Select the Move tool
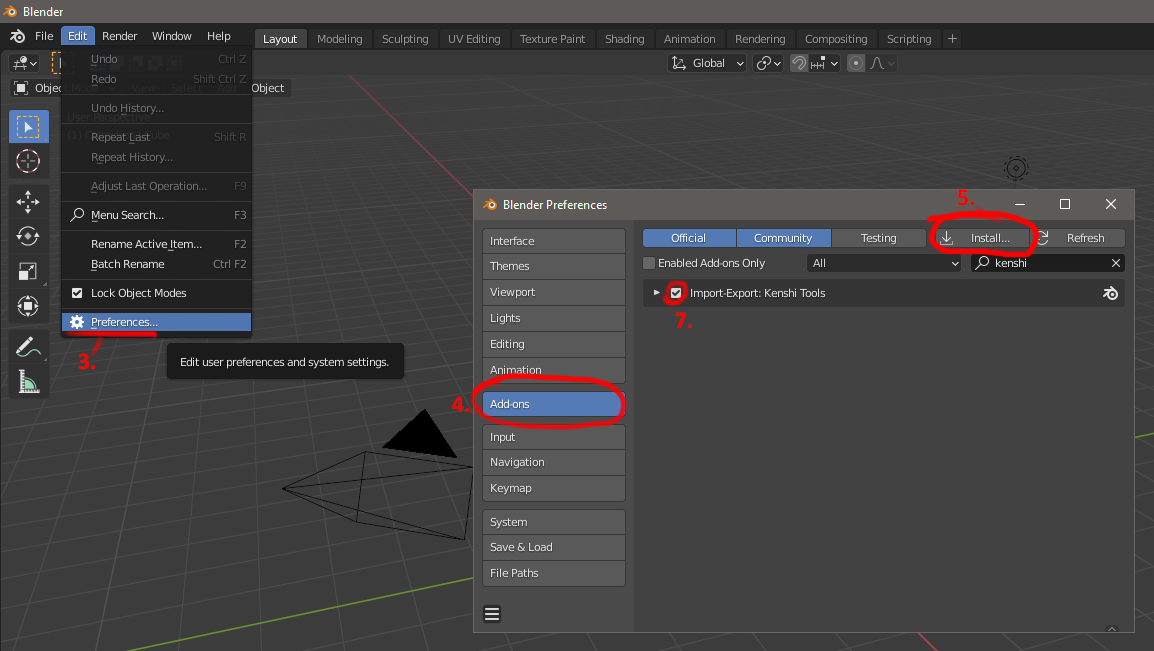 (x=28, y=202)
